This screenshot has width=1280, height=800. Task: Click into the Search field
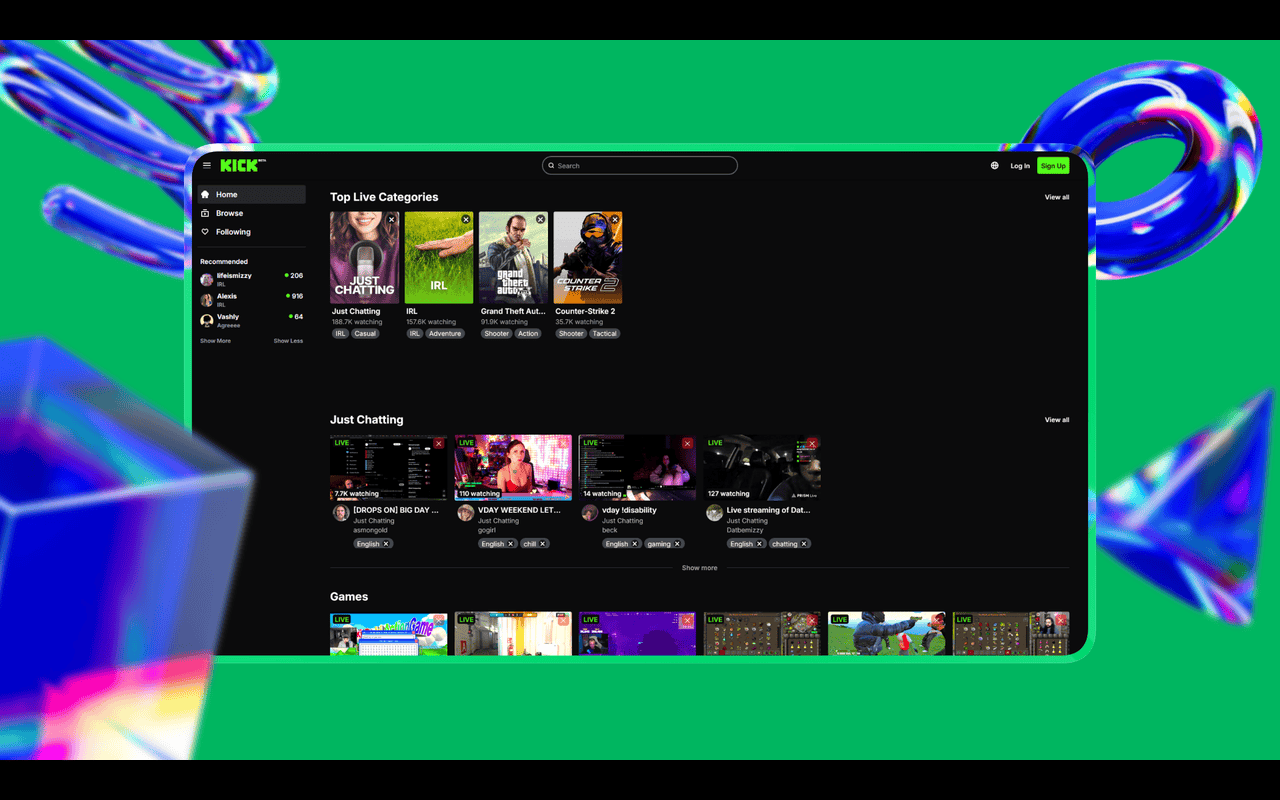pyautogui.click(x=640, y=166)
